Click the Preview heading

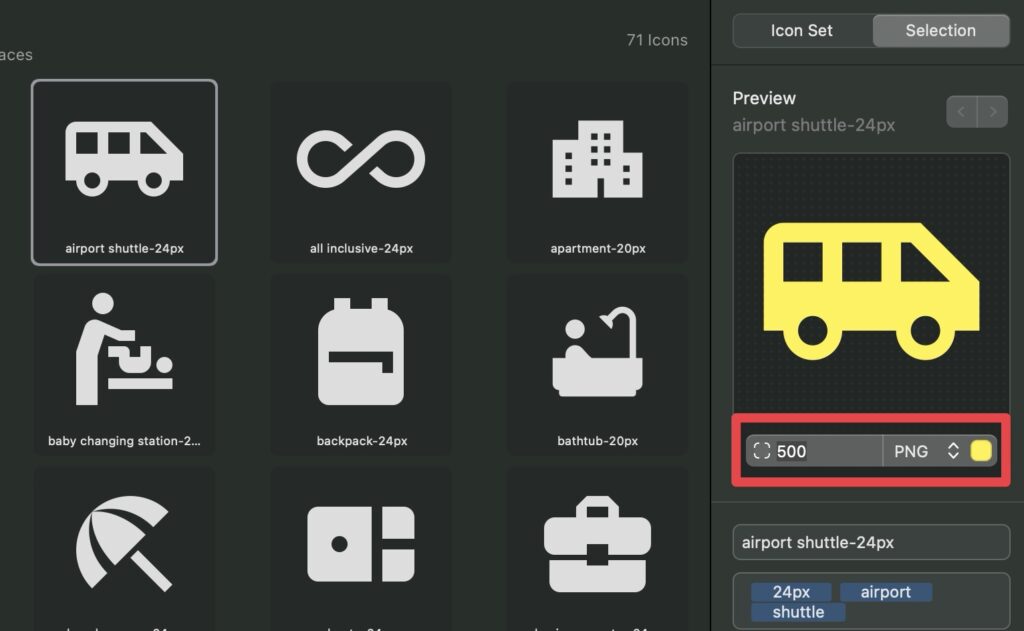pos(764,99)
